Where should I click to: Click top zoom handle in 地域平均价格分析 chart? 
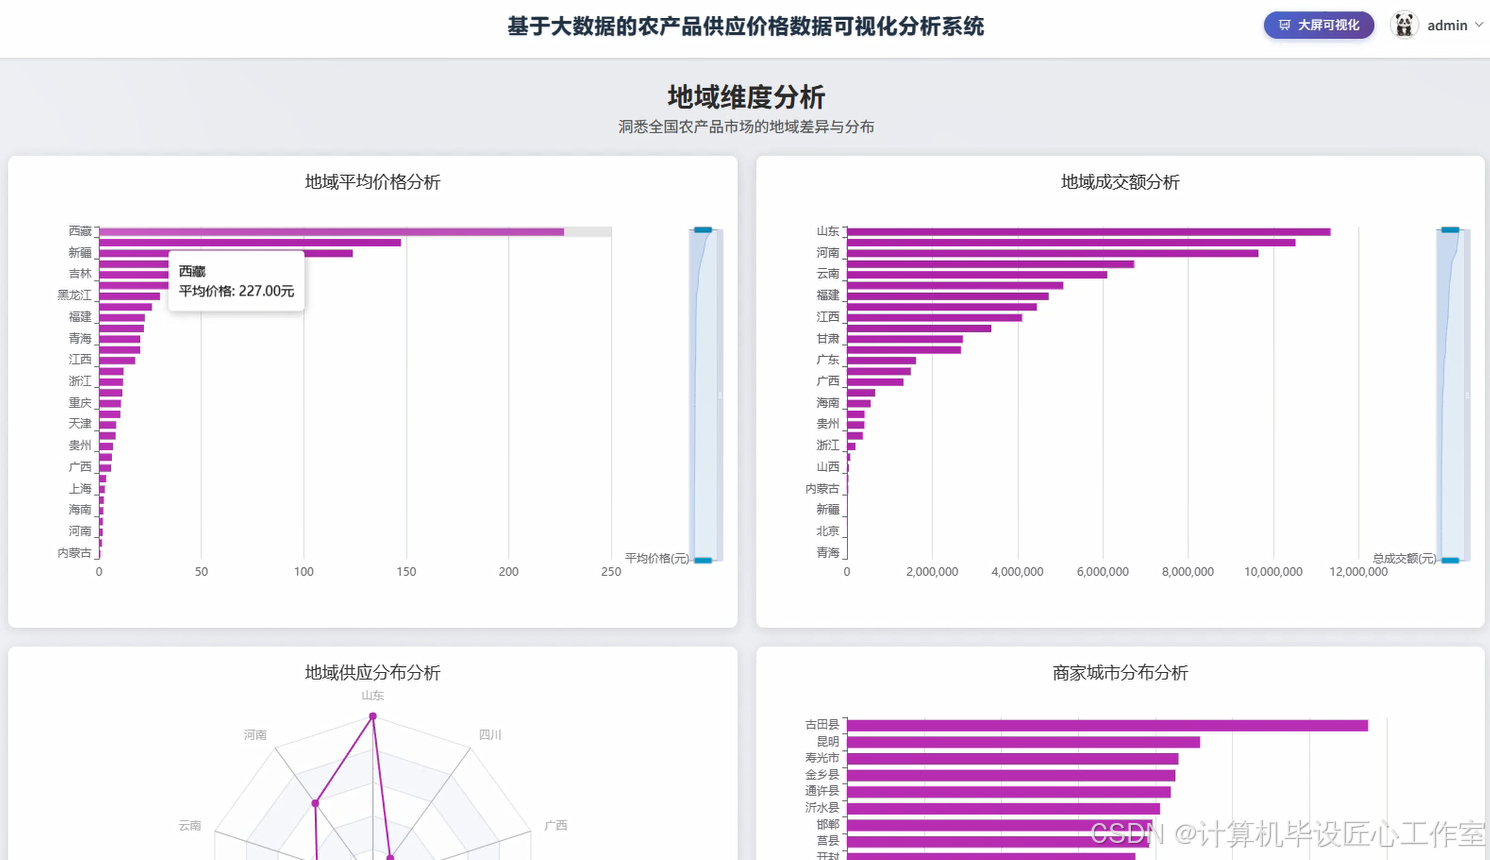(703, 230)
